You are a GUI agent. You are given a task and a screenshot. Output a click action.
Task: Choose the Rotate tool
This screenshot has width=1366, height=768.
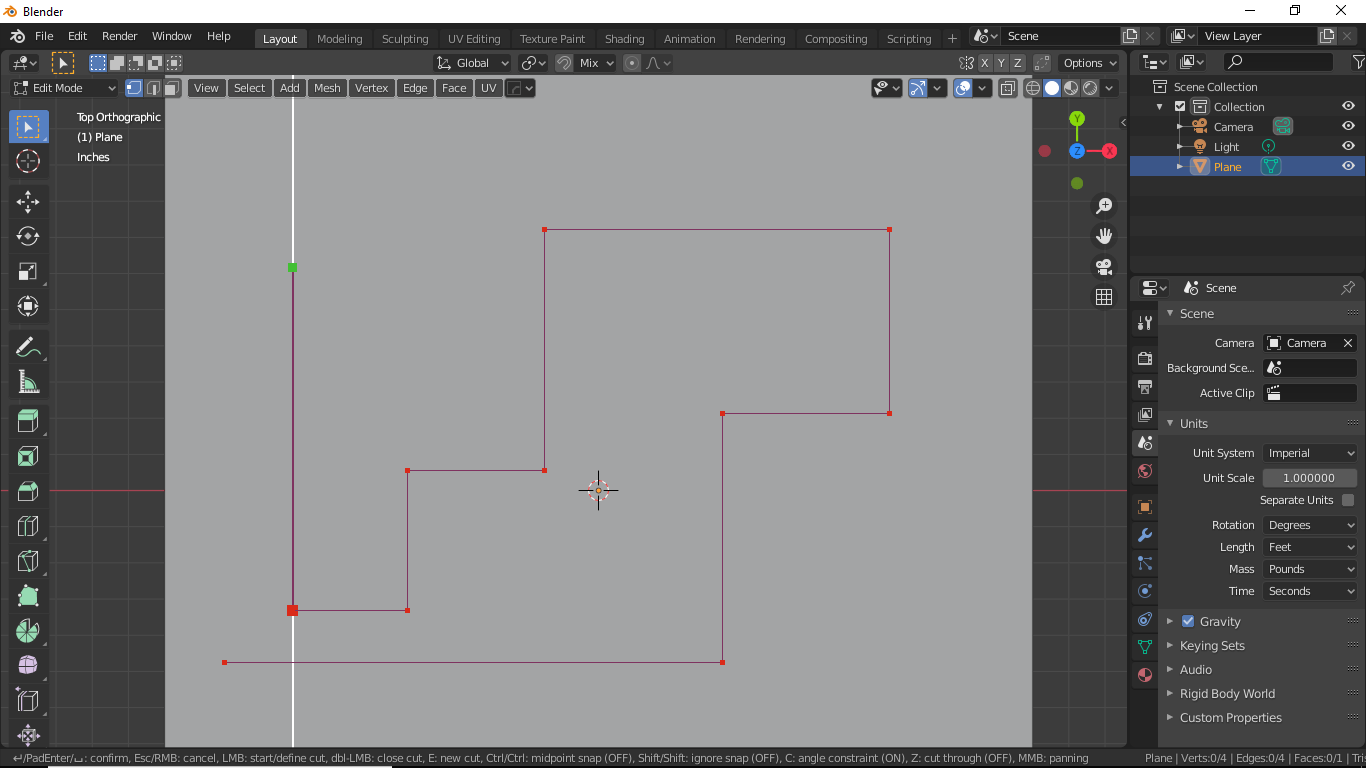pyautogui.click(x=28, y=237)
